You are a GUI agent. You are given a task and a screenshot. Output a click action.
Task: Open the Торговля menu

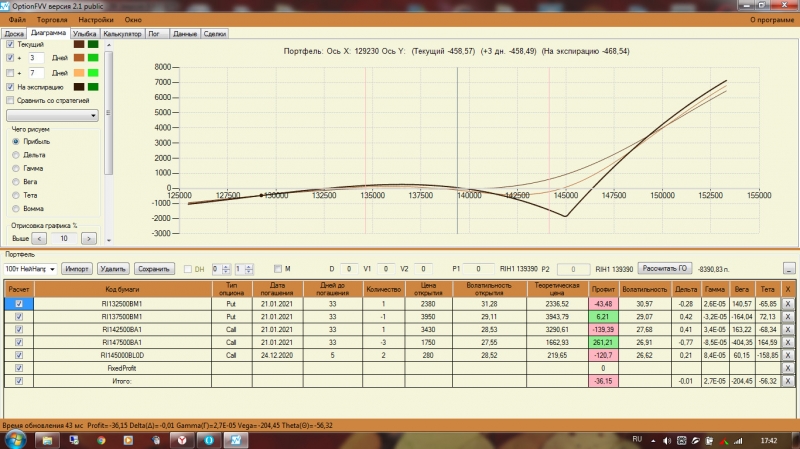click(x=52, y=20)
